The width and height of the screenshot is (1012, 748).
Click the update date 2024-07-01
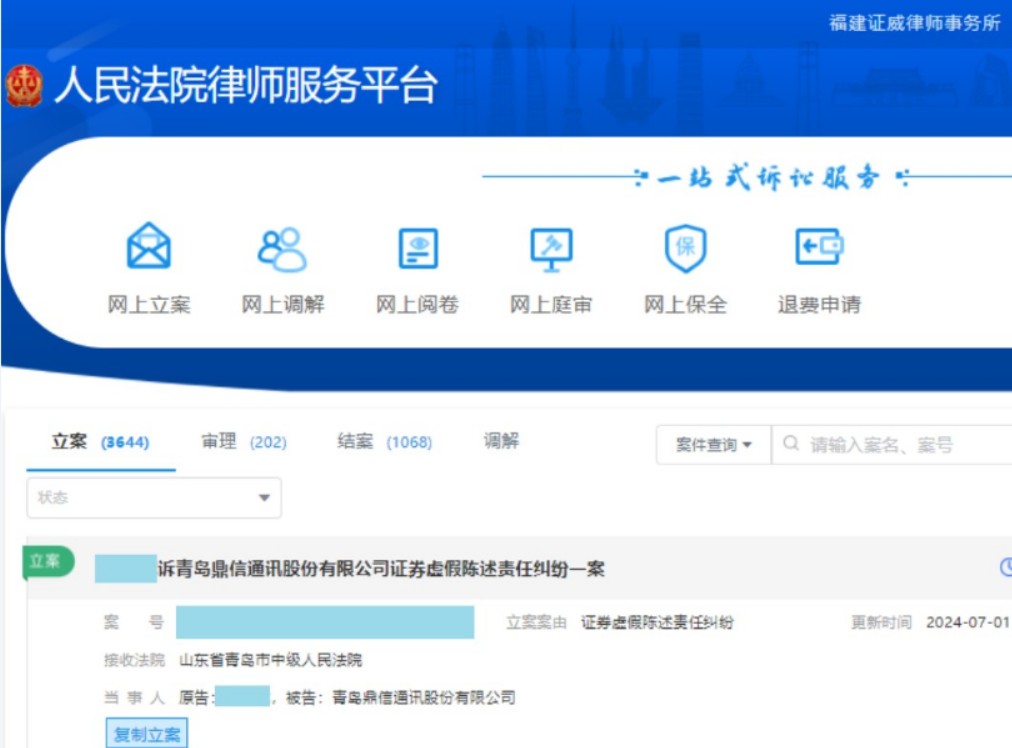point(967,622)
